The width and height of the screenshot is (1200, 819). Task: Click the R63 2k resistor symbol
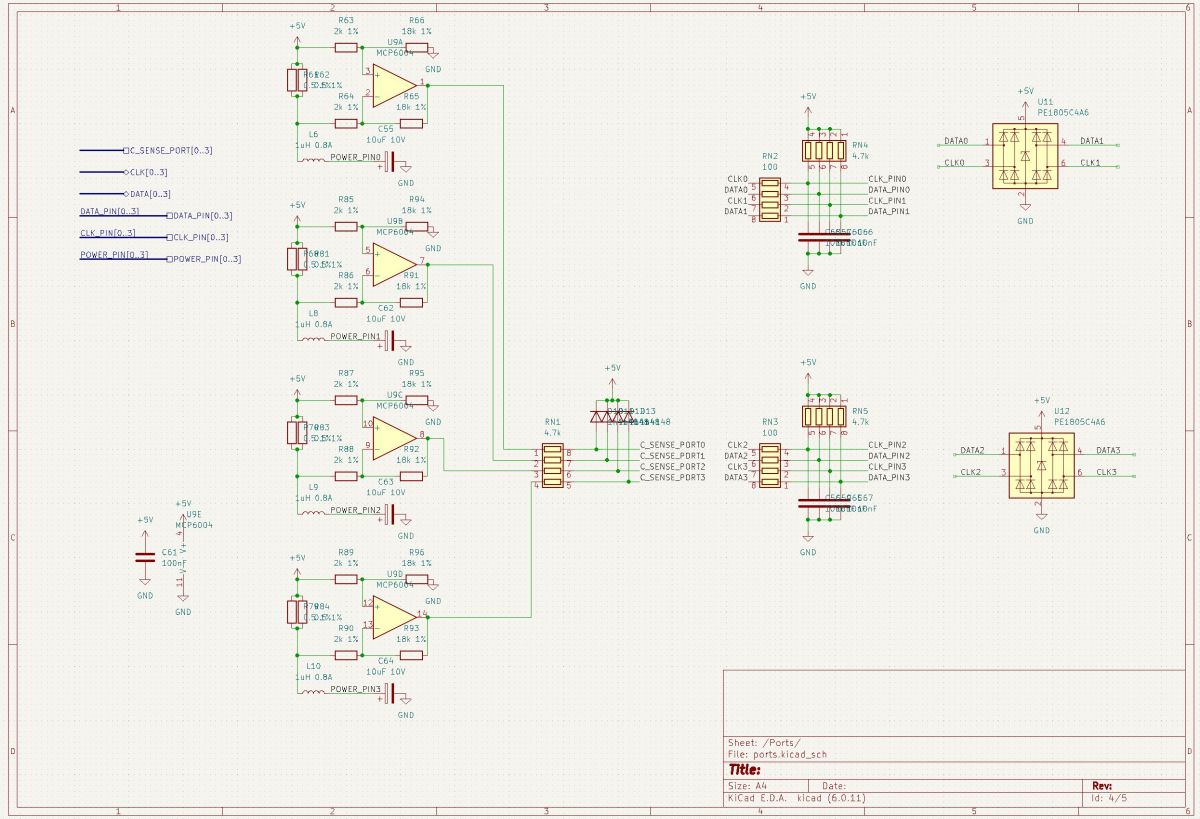coord(346,47)
